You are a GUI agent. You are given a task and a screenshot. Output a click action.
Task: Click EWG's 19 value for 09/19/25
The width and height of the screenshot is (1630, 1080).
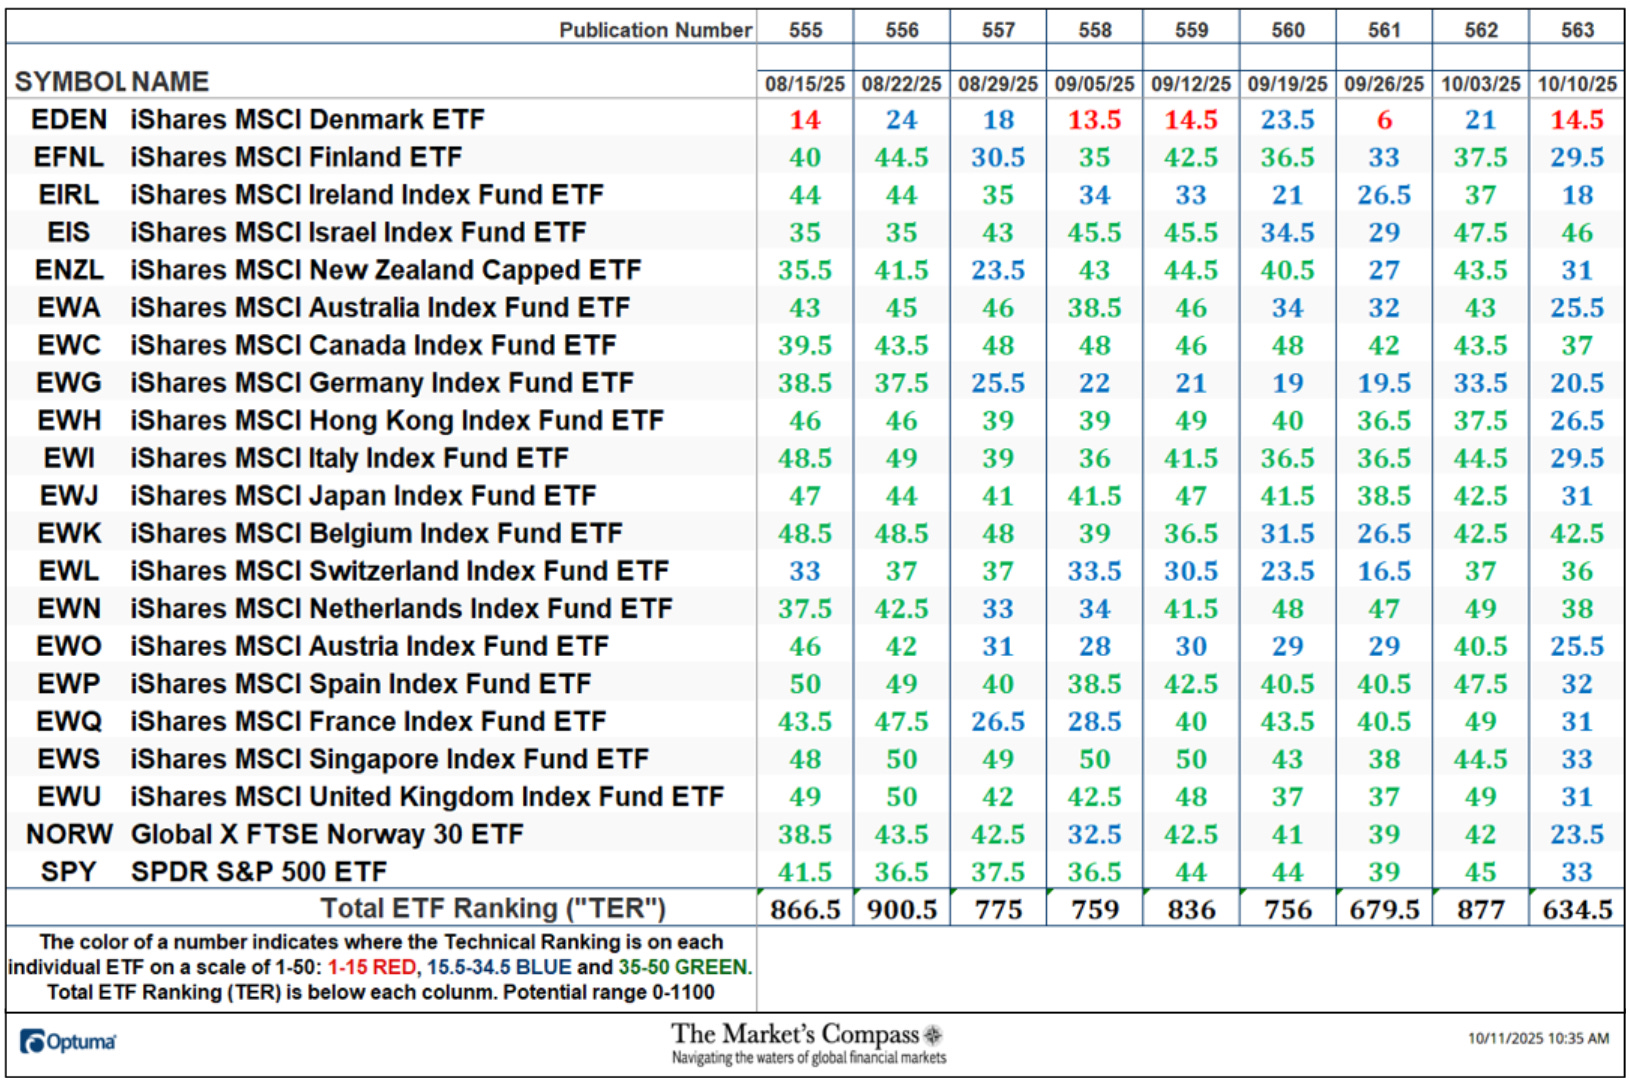pyautogui.click(x=1287, y=383)
